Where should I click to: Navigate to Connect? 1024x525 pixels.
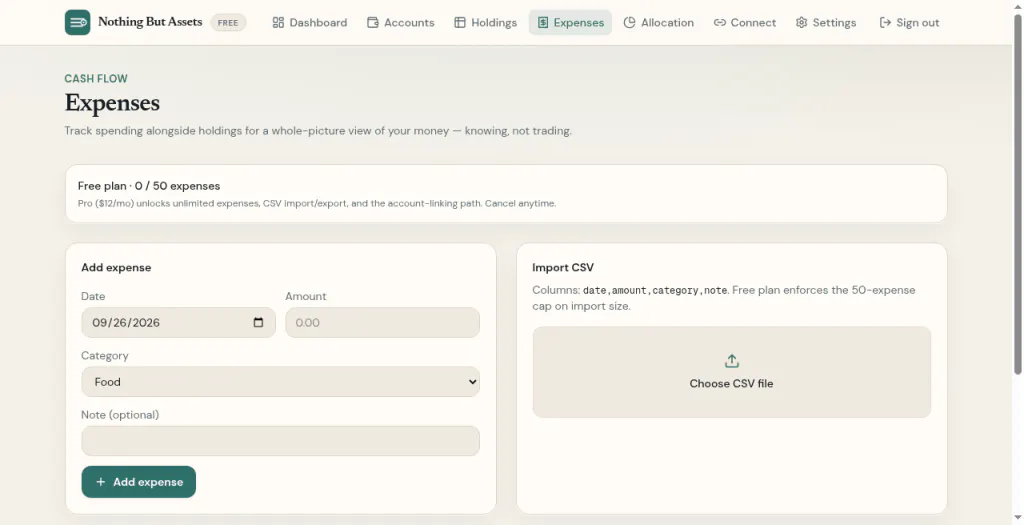744,22
